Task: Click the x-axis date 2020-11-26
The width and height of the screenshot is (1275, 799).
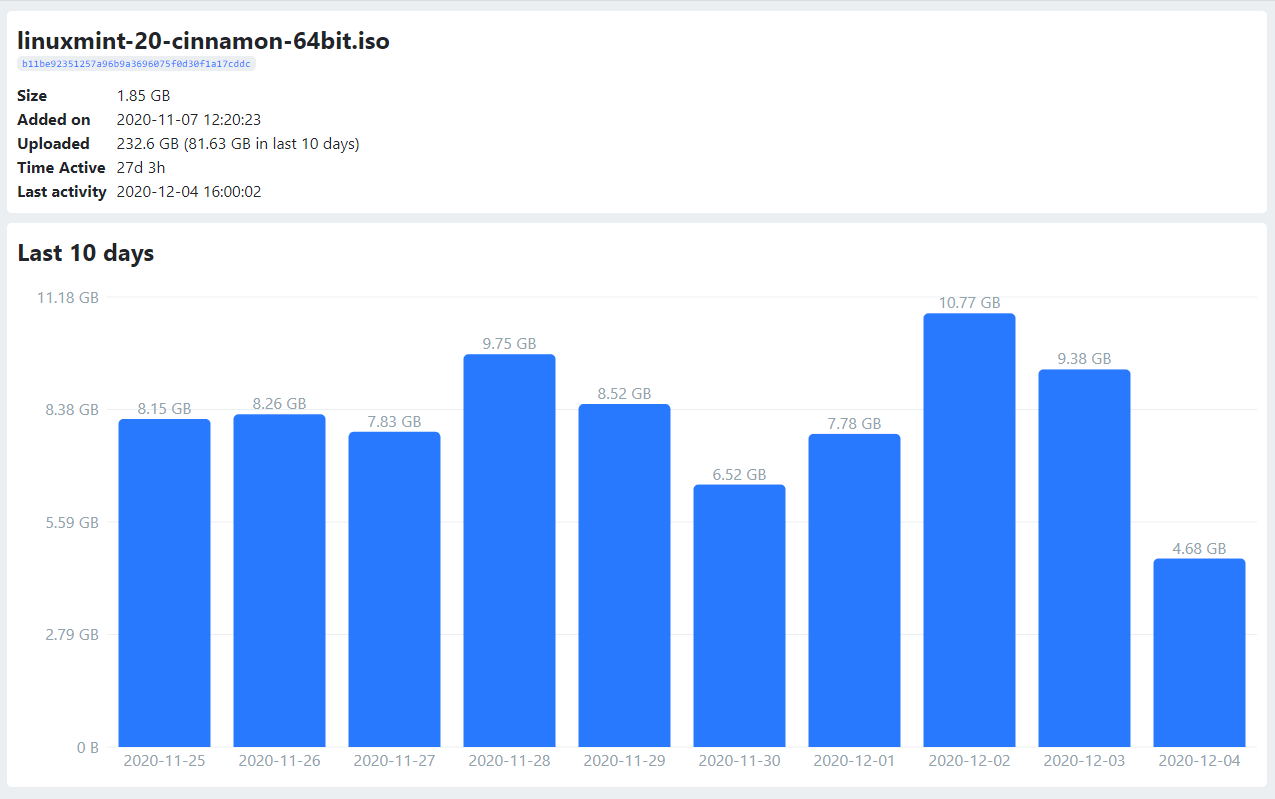Action: click(x=279, y=760)
